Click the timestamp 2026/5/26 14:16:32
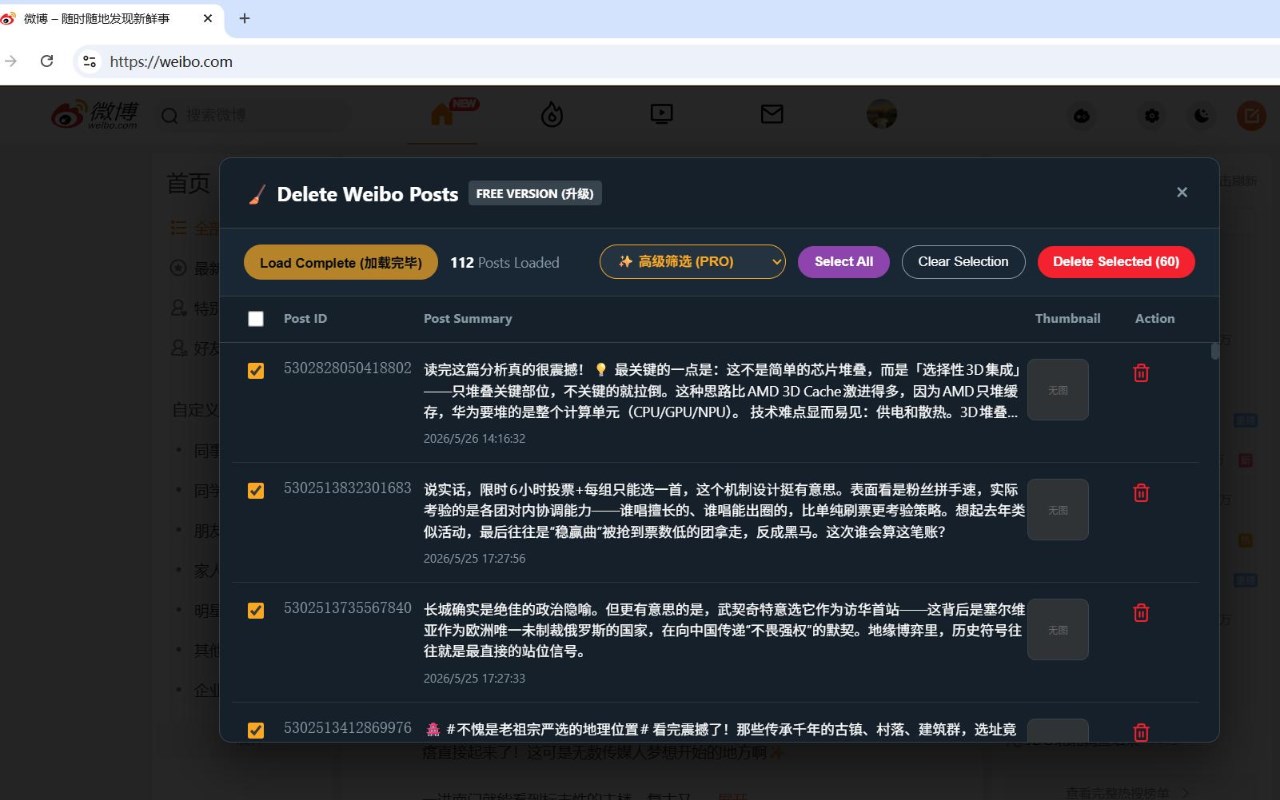The width and height of the screenshot is (1280, 800). pos(475,439)
